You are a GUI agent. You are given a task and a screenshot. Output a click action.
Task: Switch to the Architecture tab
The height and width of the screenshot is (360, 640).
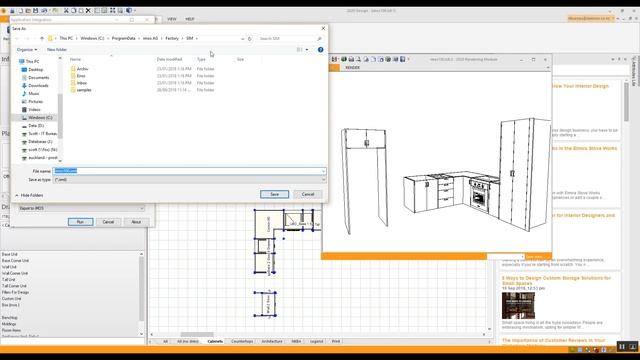[272, 341]
